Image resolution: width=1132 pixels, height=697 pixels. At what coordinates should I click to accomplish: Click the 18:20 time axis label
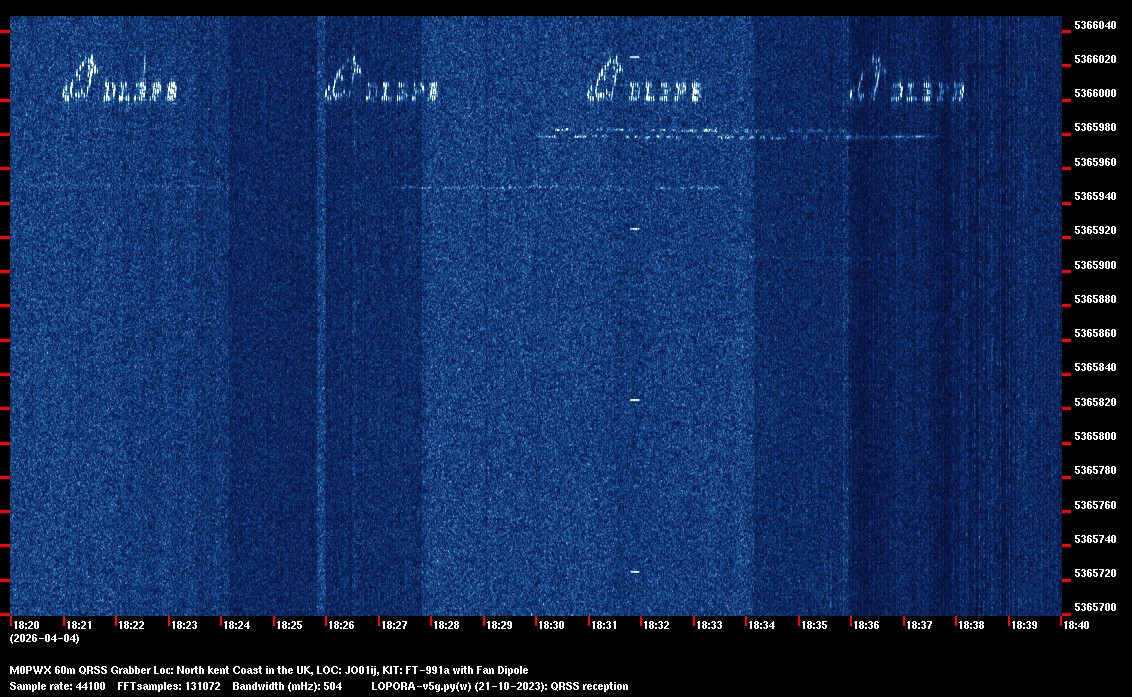tap(27, 625)
